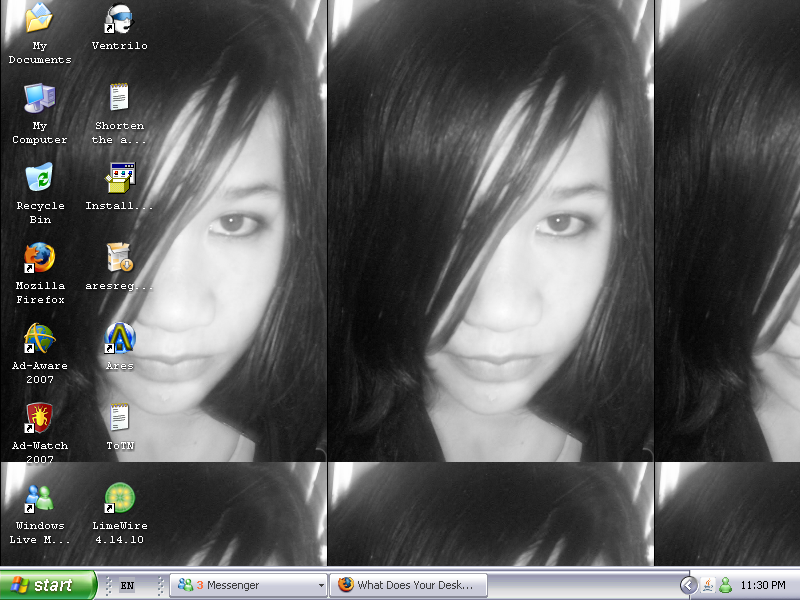Screen dimensions: 800x600
Task: Open the aresreg file
Action: coord(119,258)
